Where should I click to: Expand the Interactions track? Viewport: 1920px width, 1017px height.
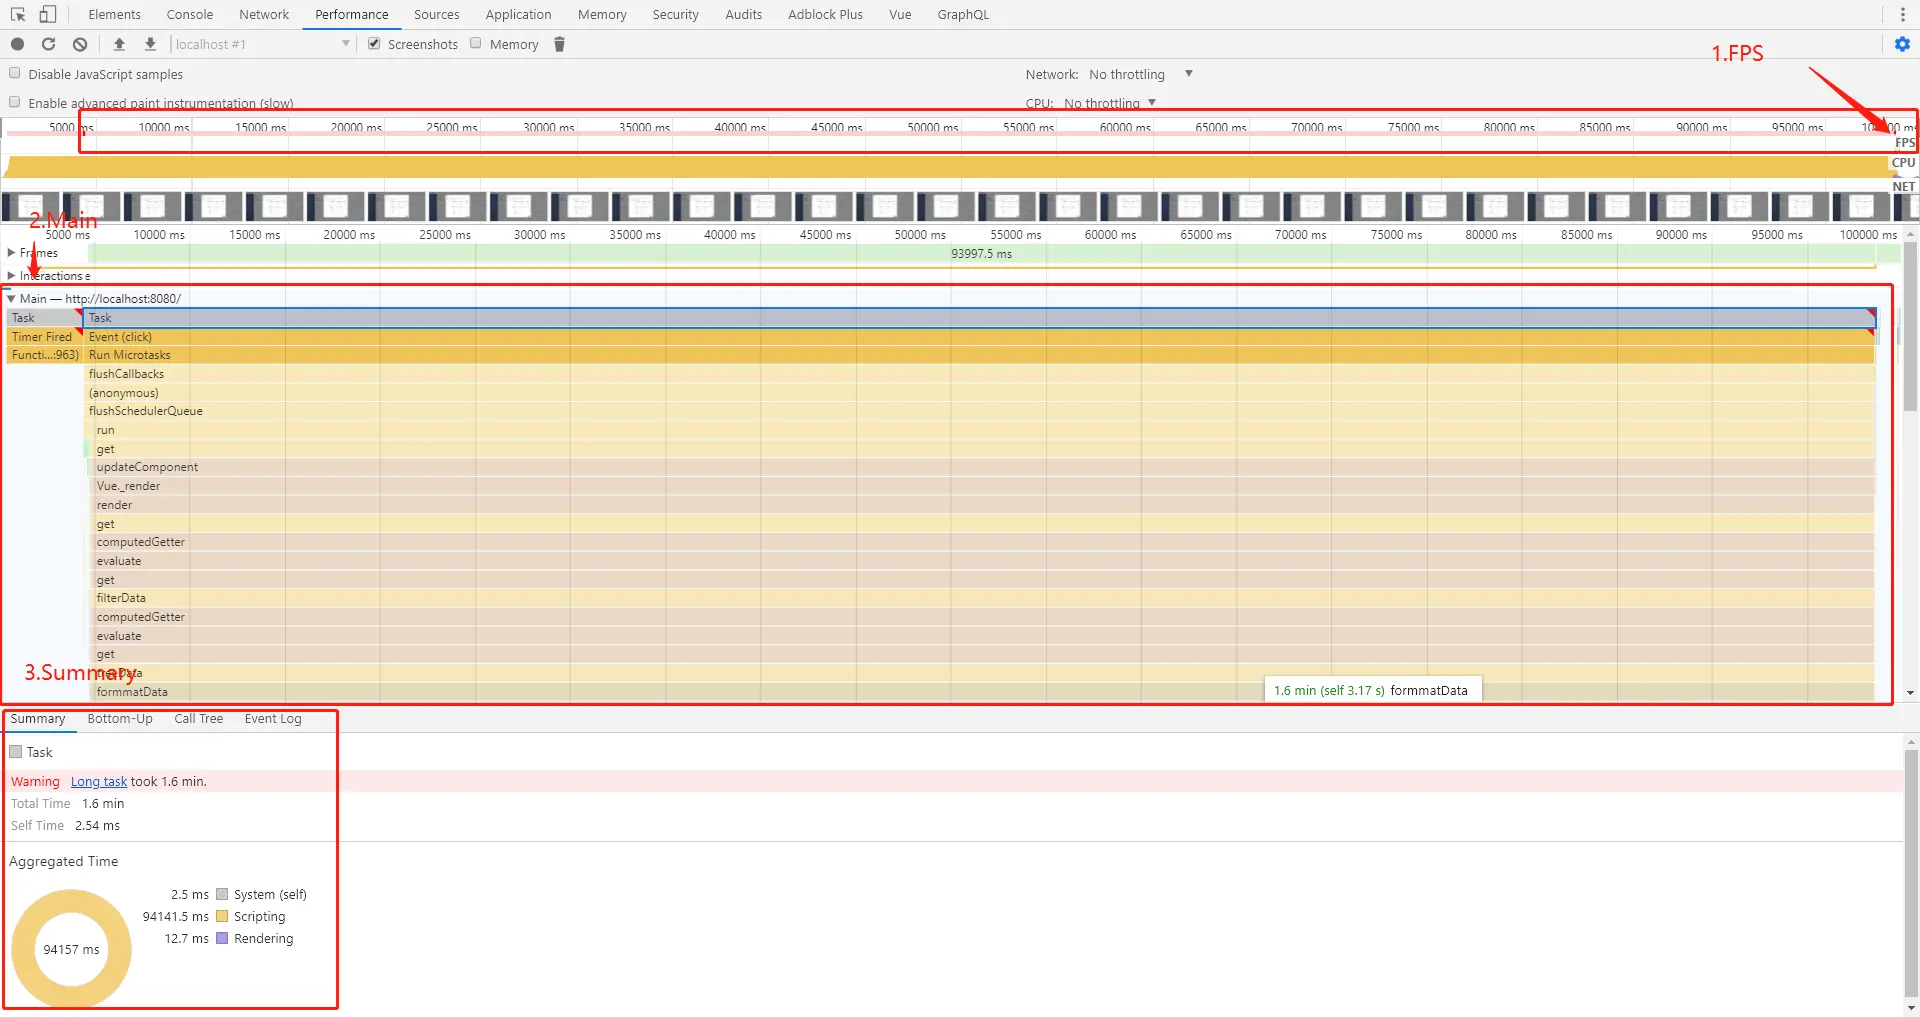[x=11, y=276]
